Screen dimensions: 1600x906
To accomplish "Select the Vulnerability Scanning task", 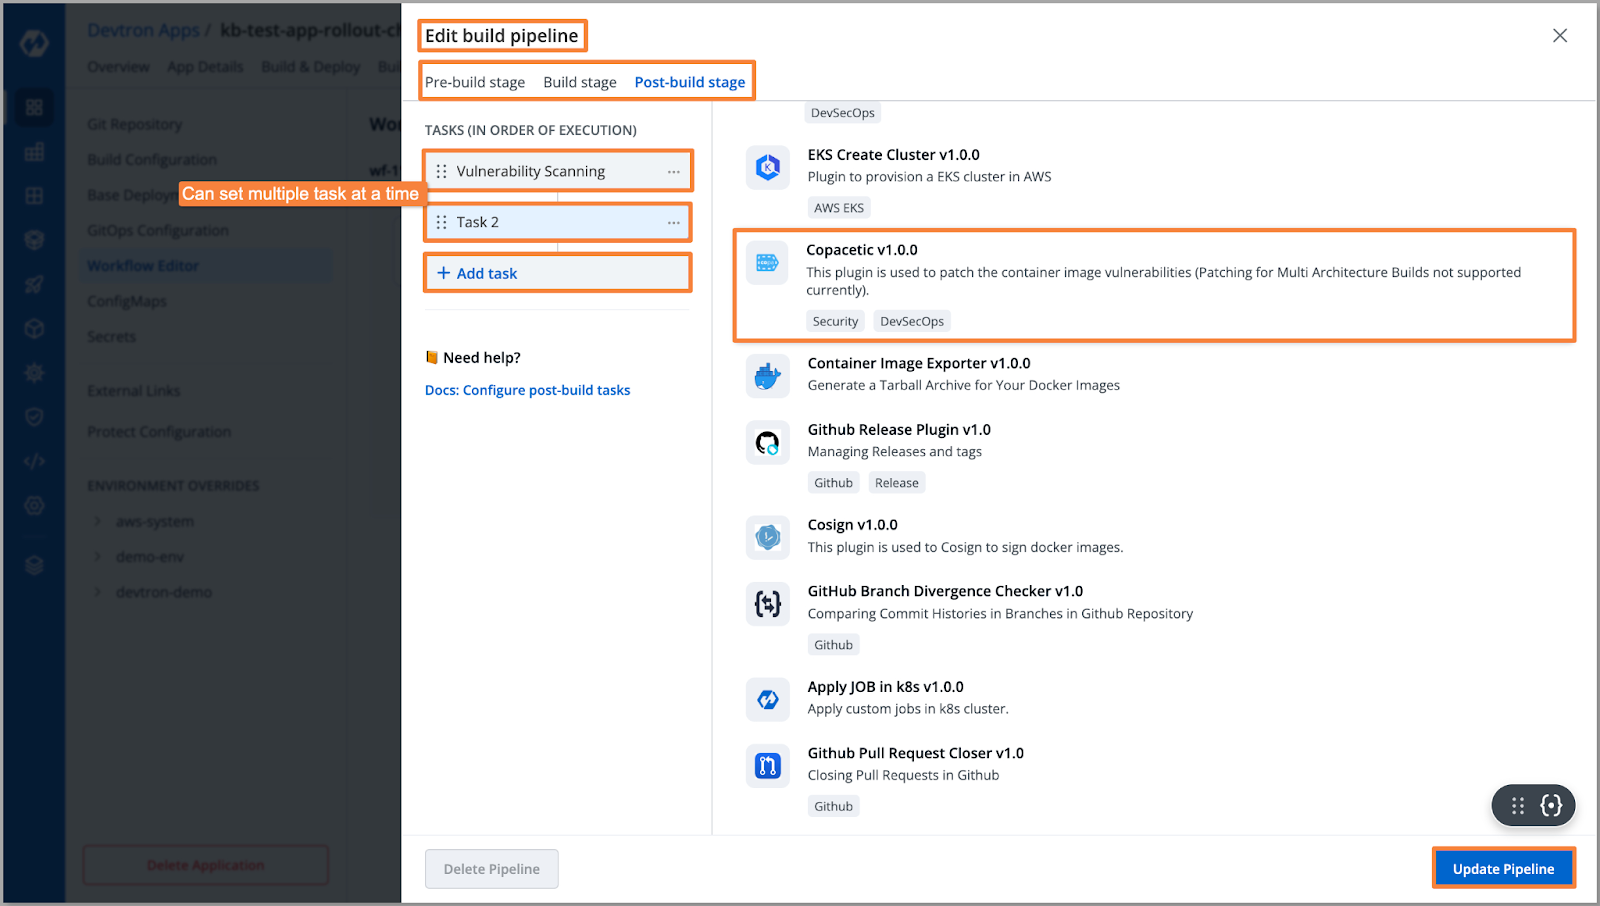I will point(558,172).
